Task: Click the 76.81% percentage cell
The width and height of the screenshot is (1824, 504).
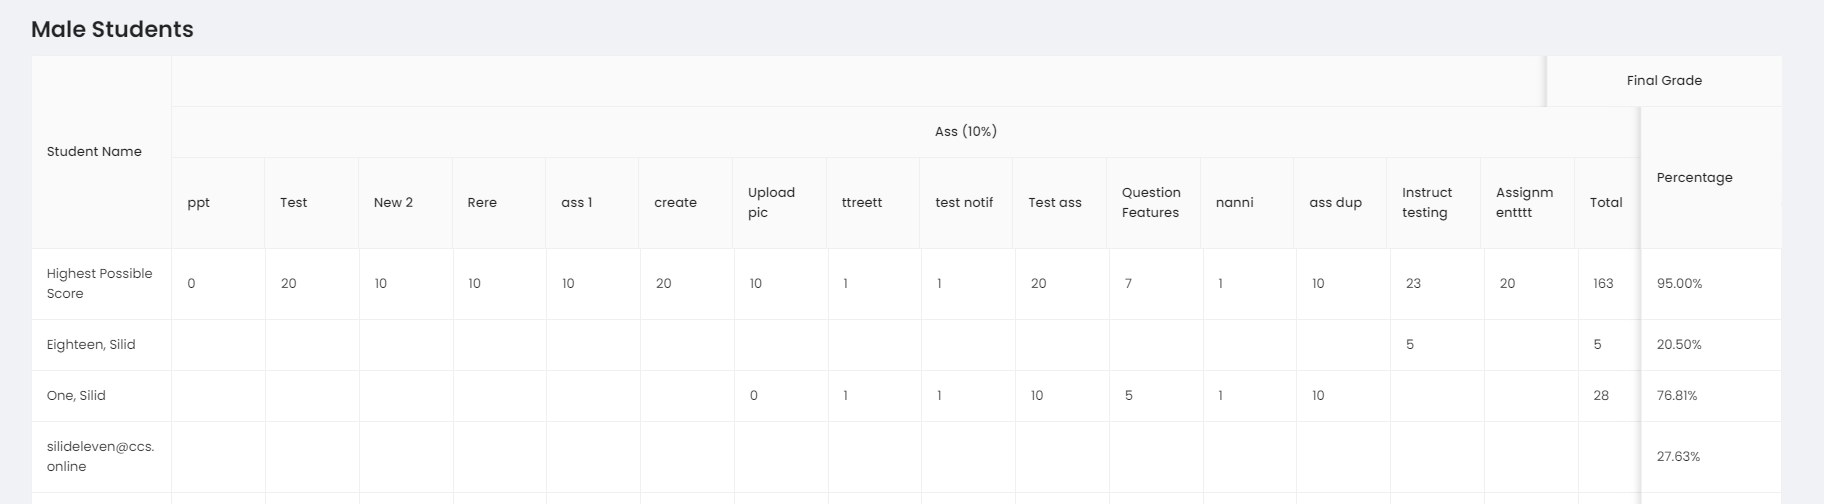Action: [1678, 396]
